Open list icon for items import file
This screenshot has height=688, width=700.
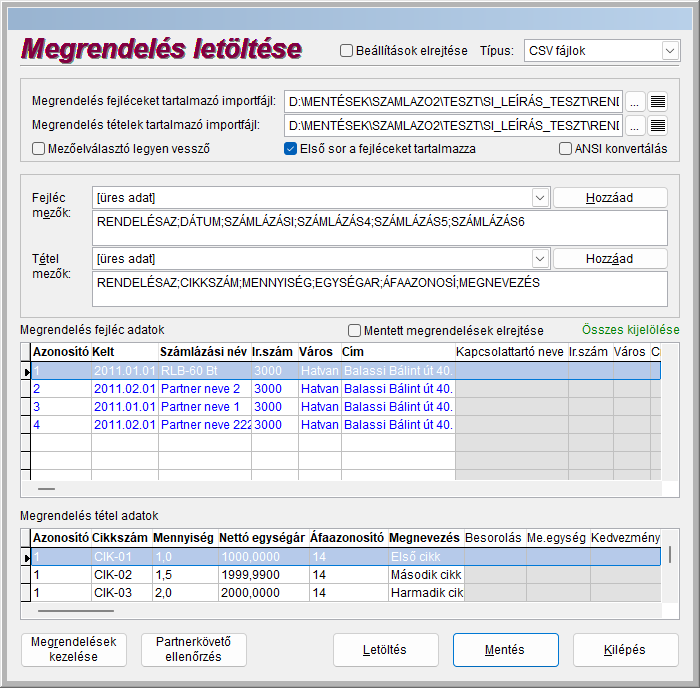click(x=658, y=126)
